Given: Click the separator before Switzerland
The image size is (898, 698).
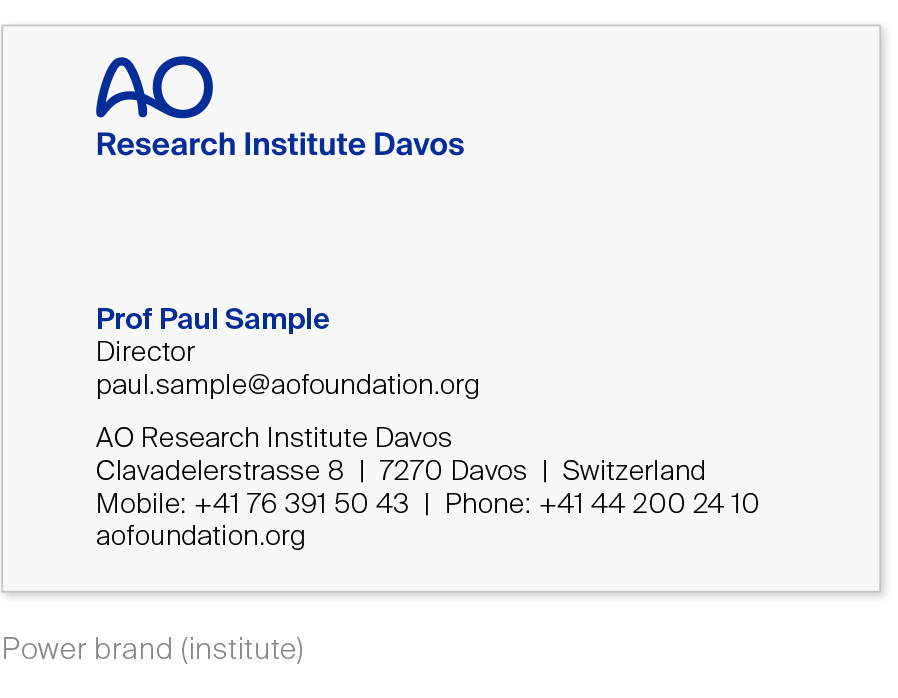Looking at the screenshot, I should pyautogui.click(x=545, y=471).
